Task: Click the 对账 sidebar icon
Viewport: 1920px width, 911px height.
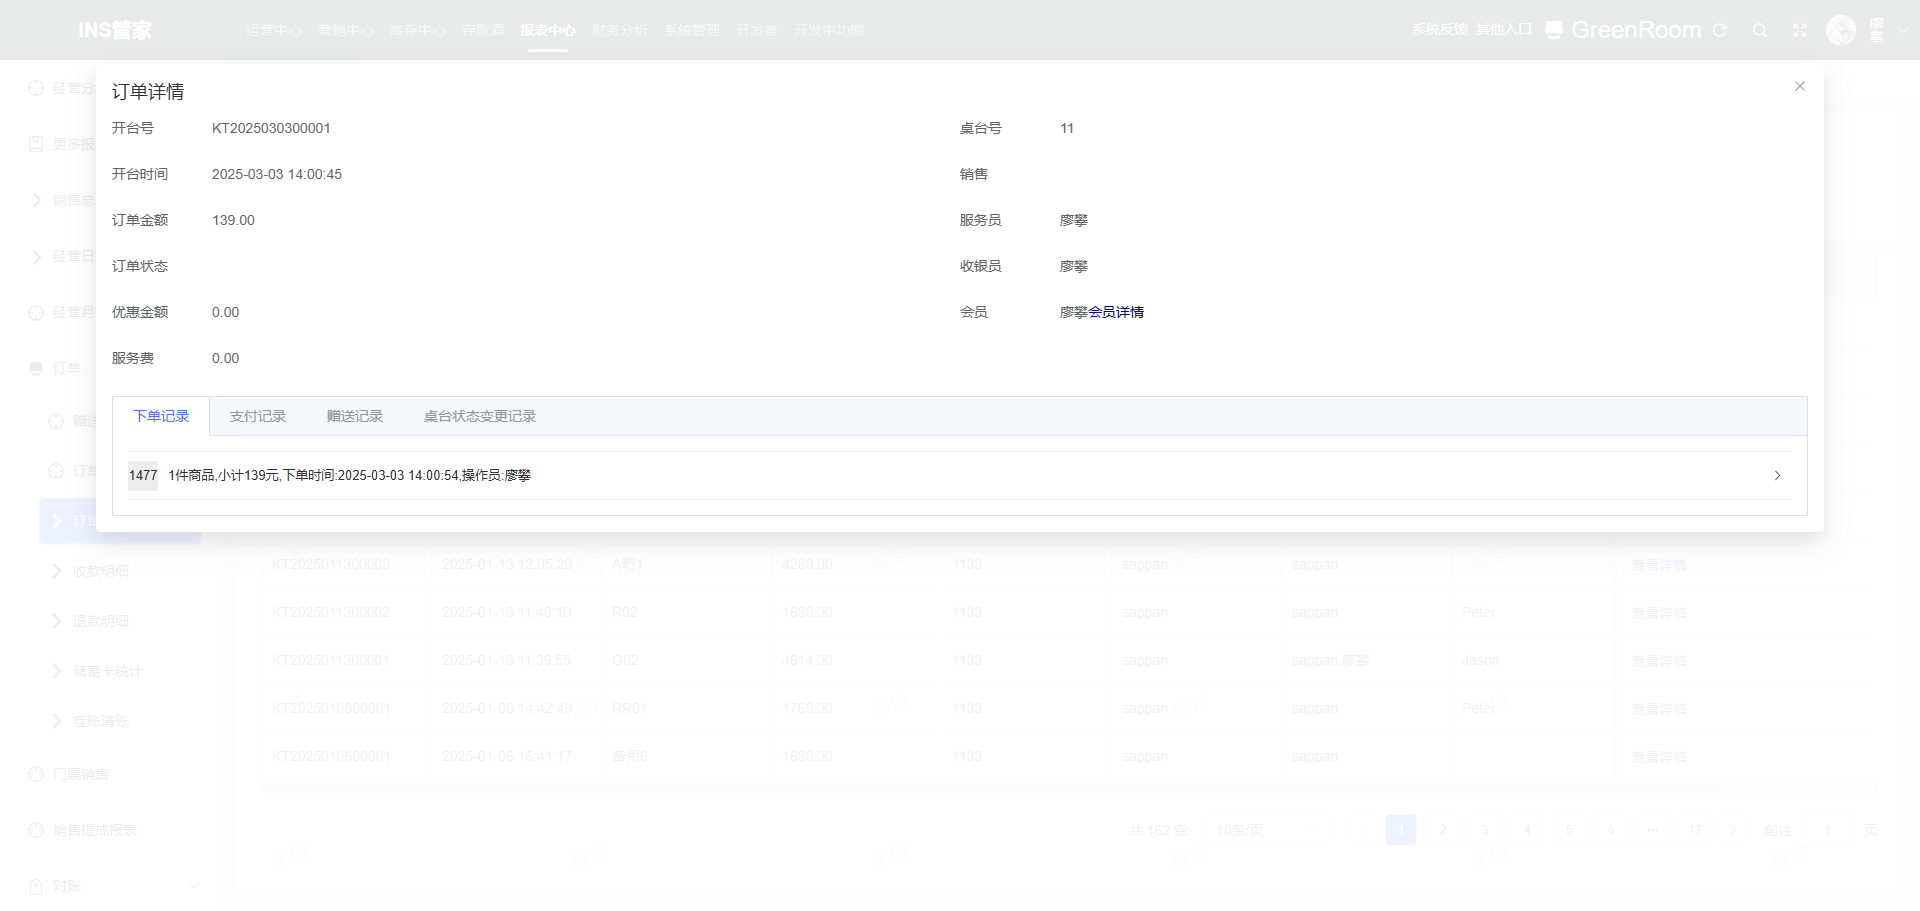Action: 36,886
